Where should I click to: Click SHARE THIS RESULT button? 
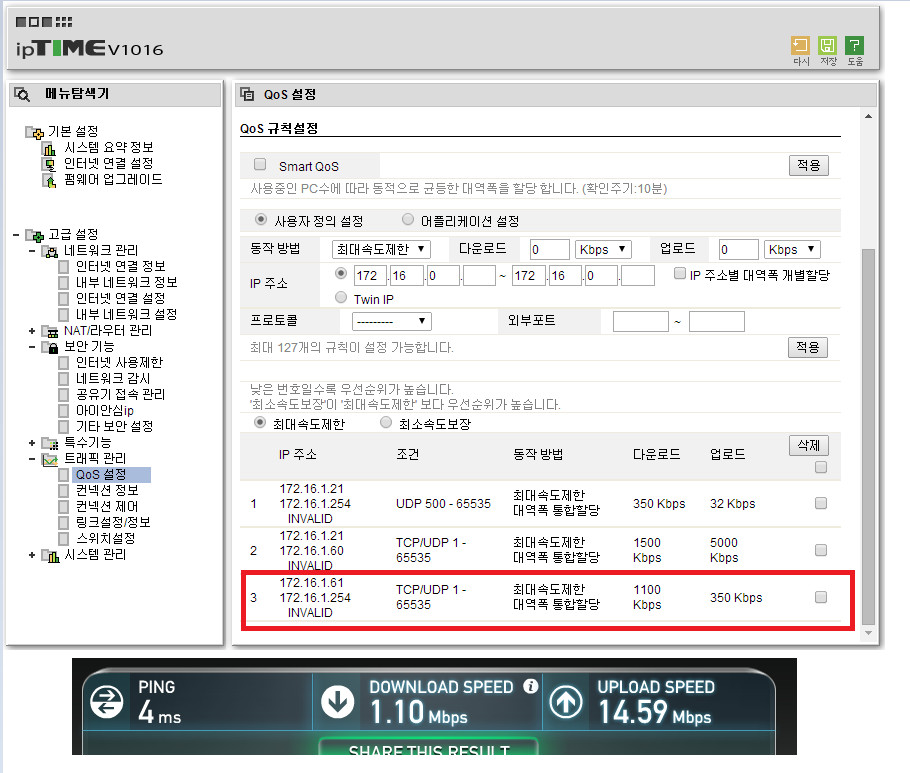(x=429, y=747)
